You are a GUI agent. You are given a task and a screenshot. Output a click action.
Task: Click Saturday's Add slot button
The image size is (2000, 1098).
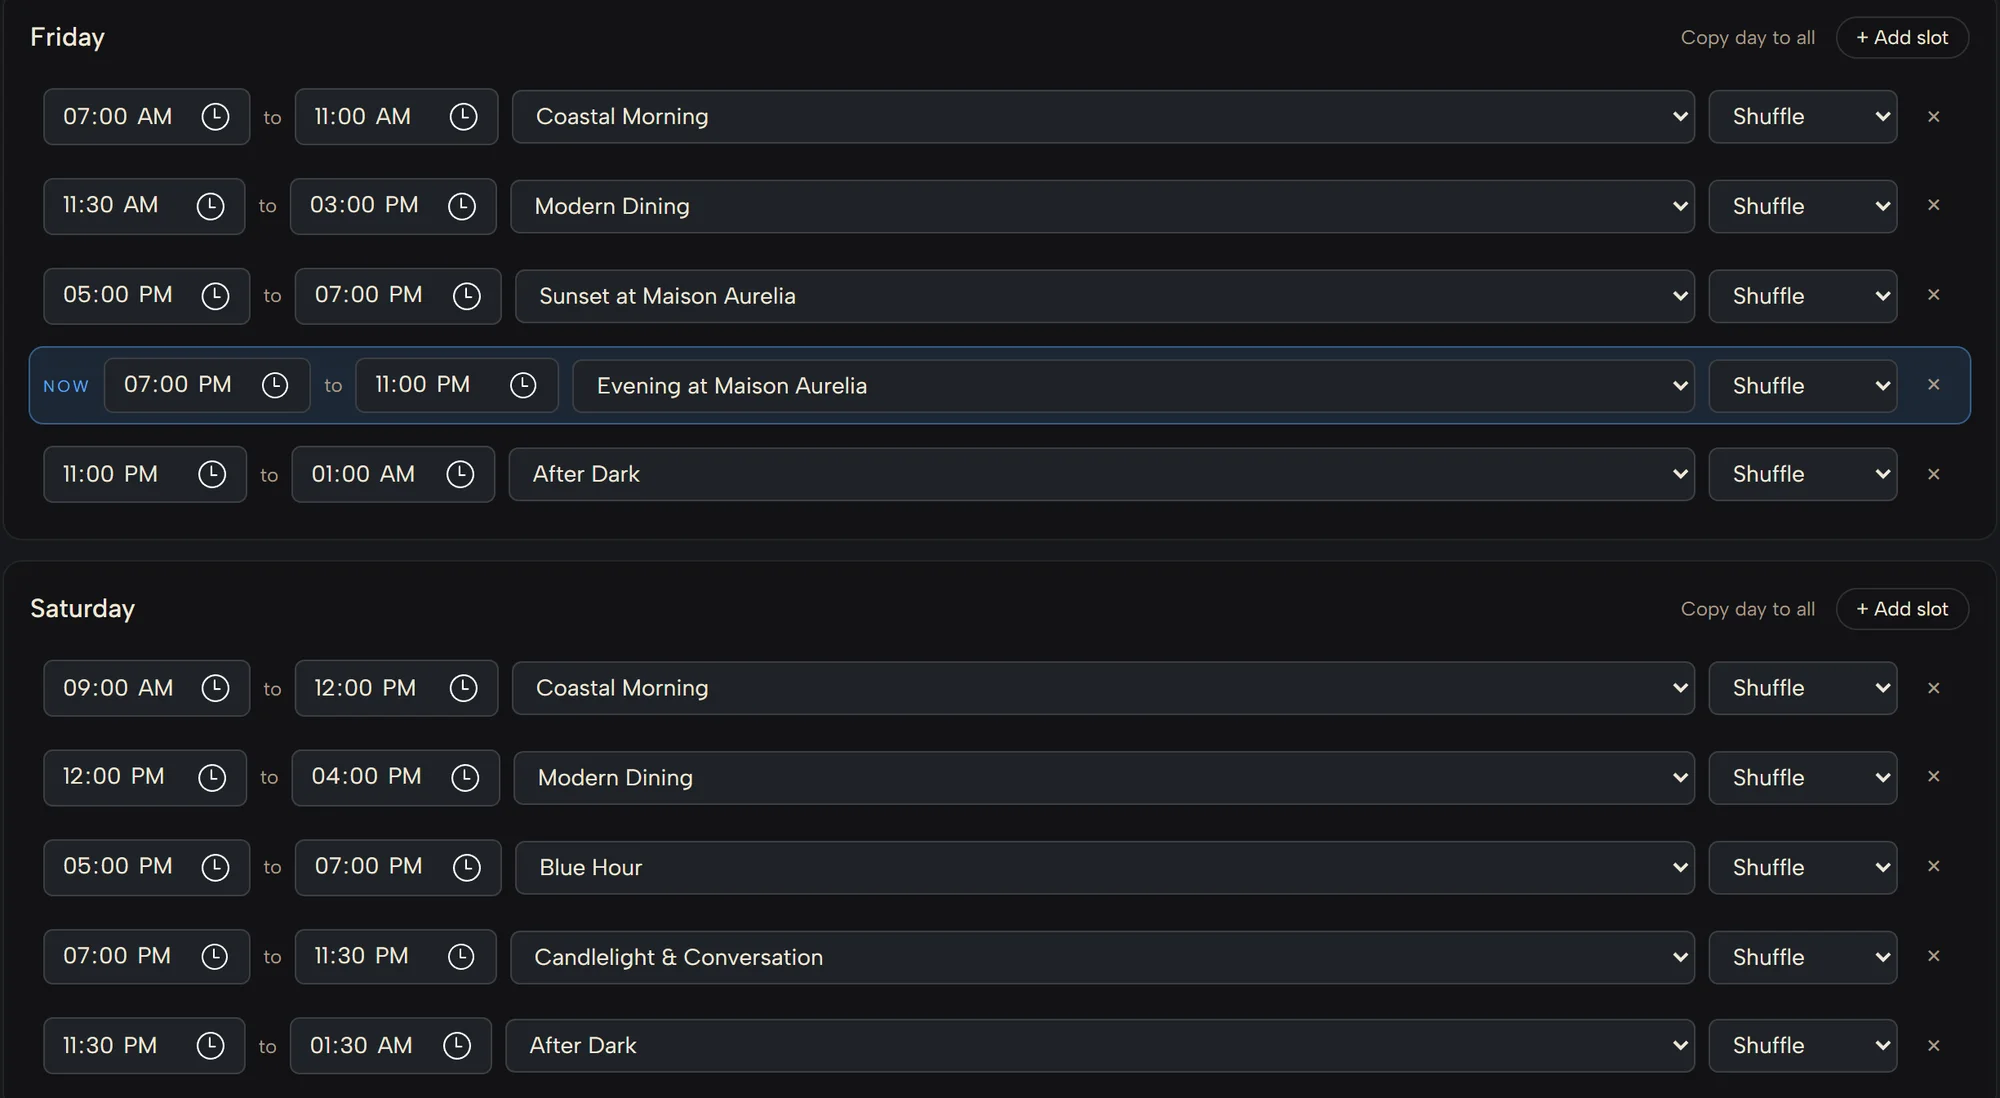point(1902,609)
